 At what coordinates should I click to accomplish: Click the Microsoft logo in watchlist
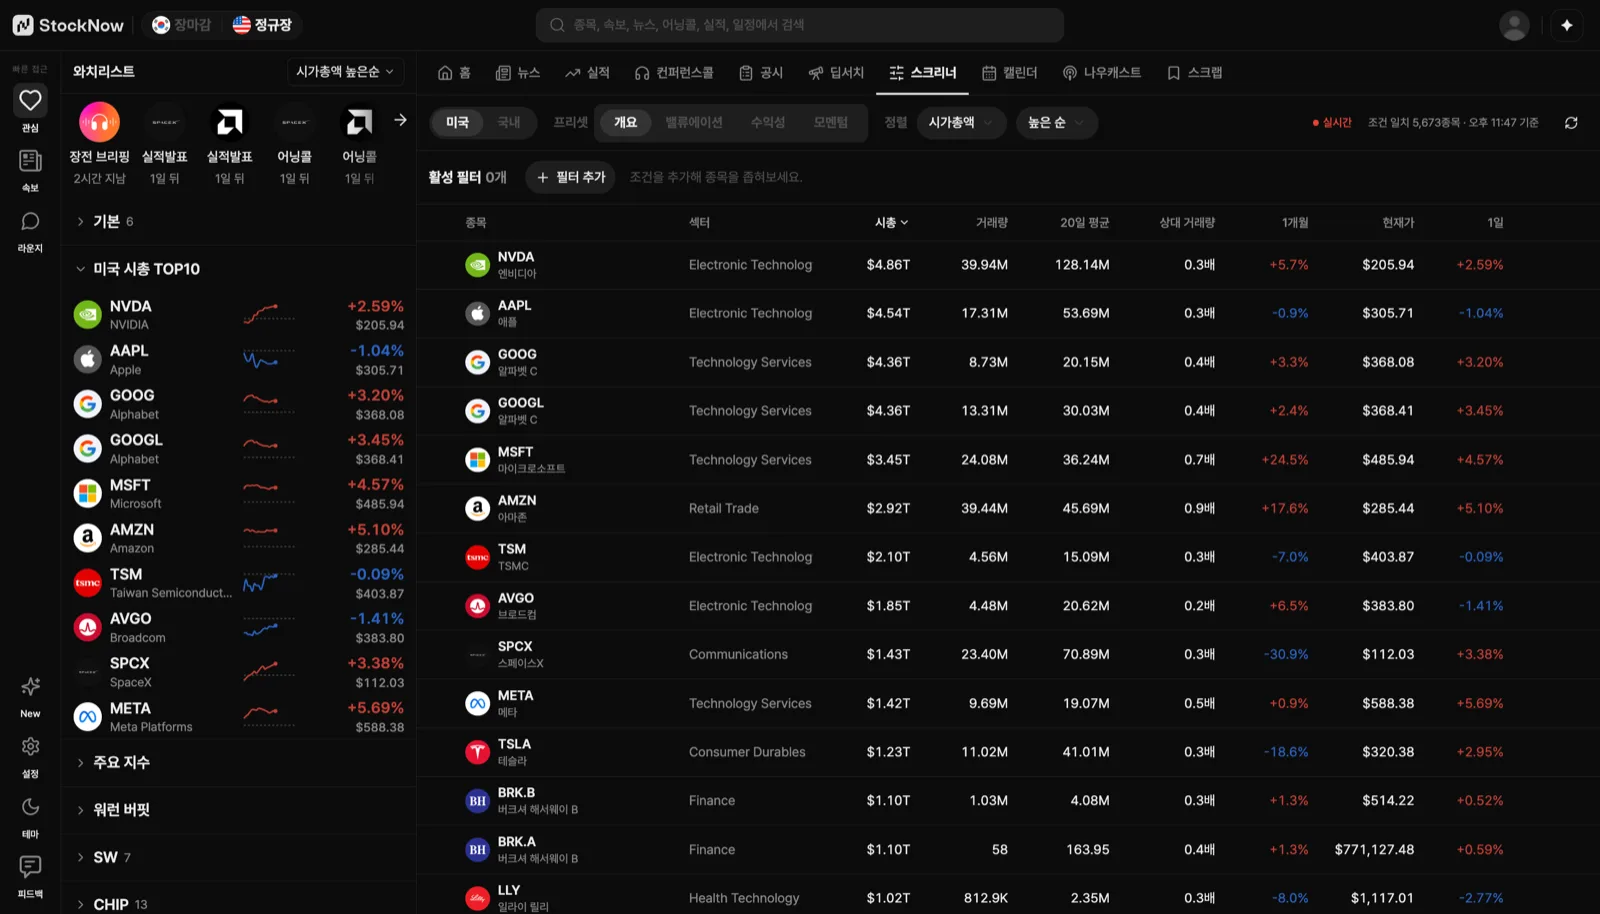click(x=88, y=493)
